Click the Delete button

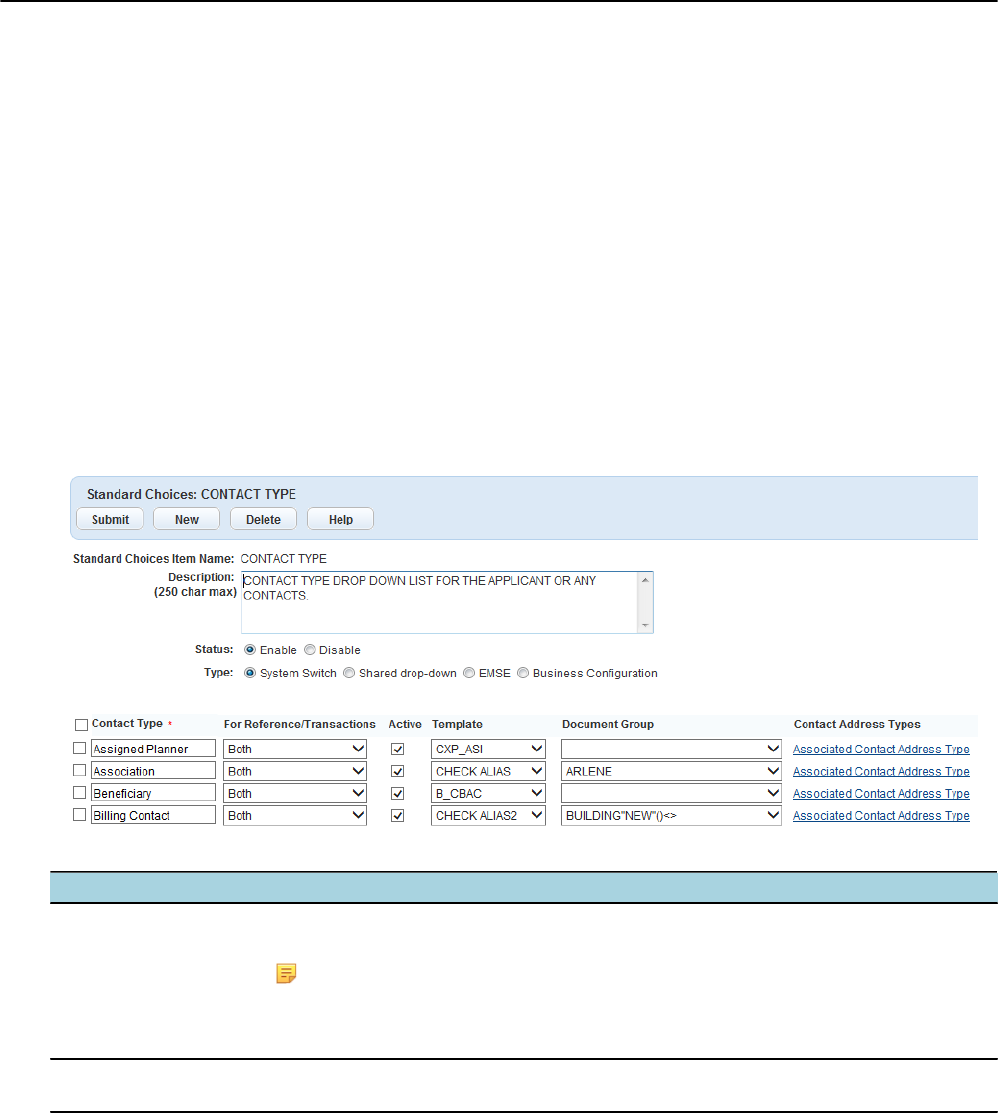click(263, 519)
